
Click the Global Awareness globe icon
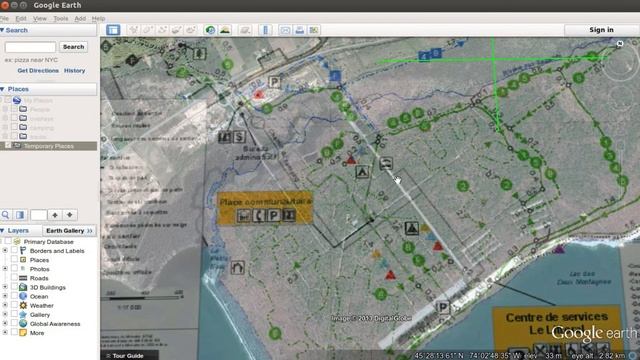click(x=23, y=324)
